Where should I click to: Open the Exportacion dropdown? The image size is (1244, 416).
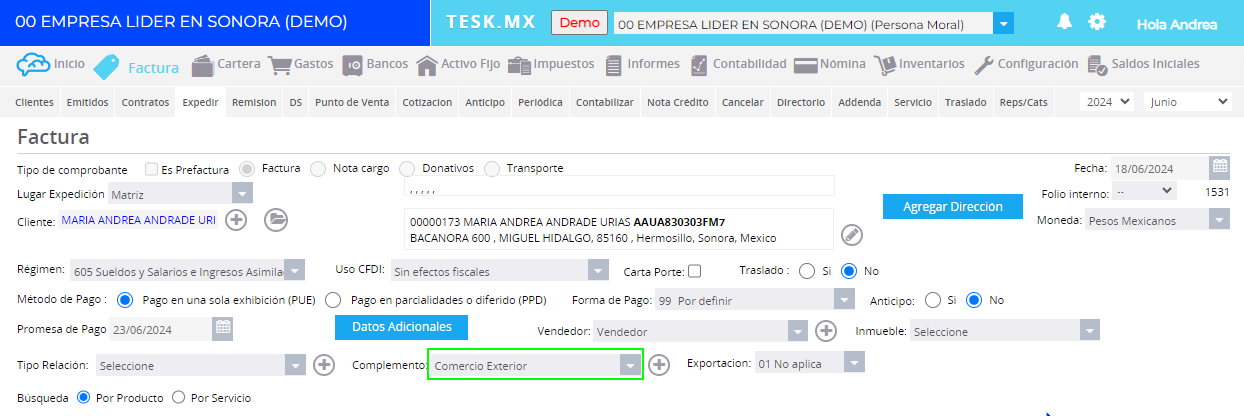(809, 364)
